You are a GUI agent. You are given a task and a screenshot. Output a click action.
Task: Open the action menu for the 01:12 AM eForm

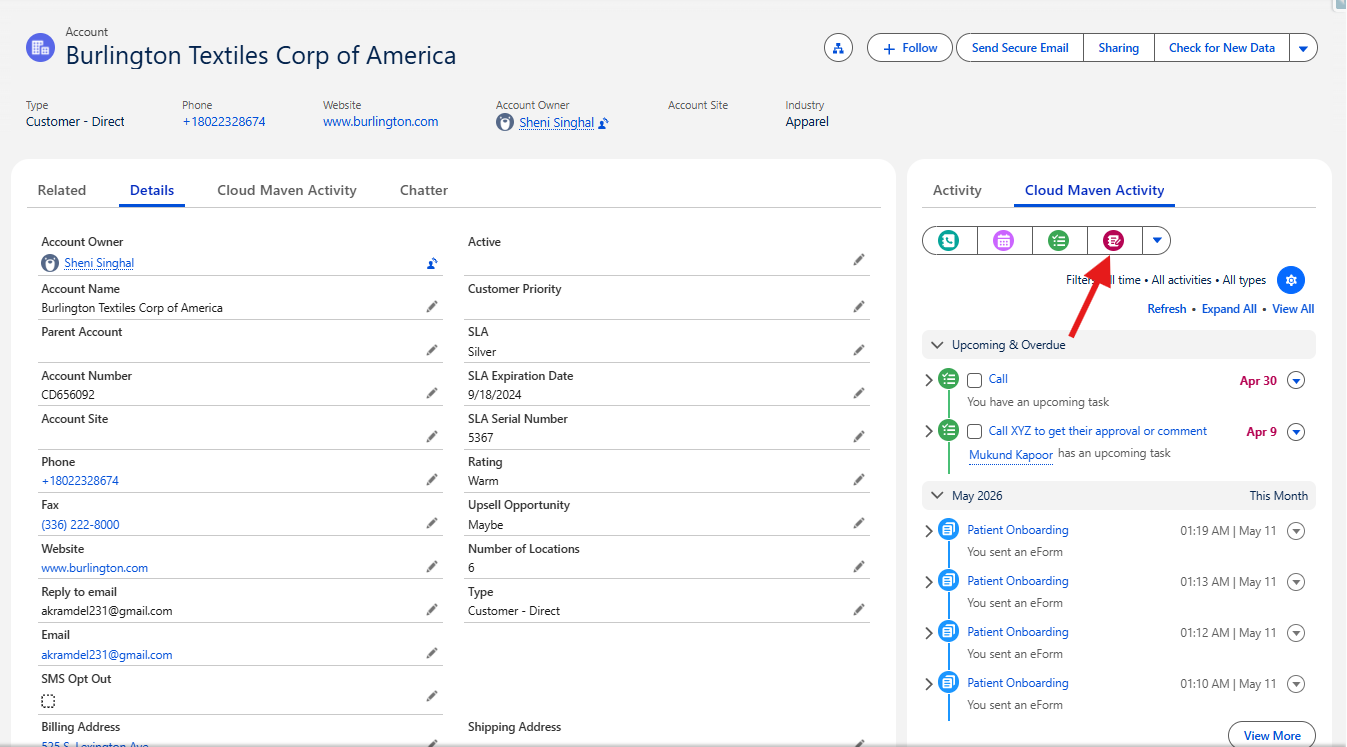click(x=1296, y=633)
